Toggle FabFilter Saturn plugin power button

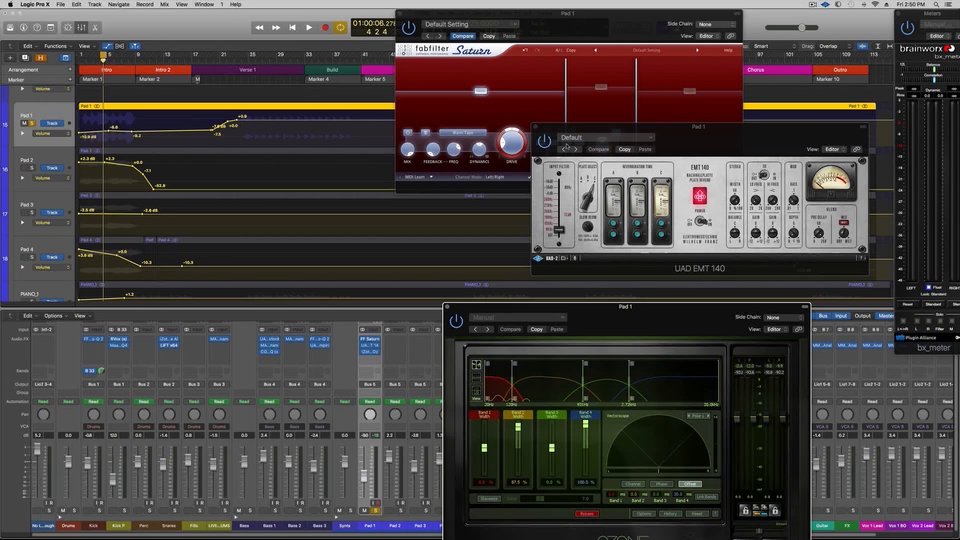(408, 28)
